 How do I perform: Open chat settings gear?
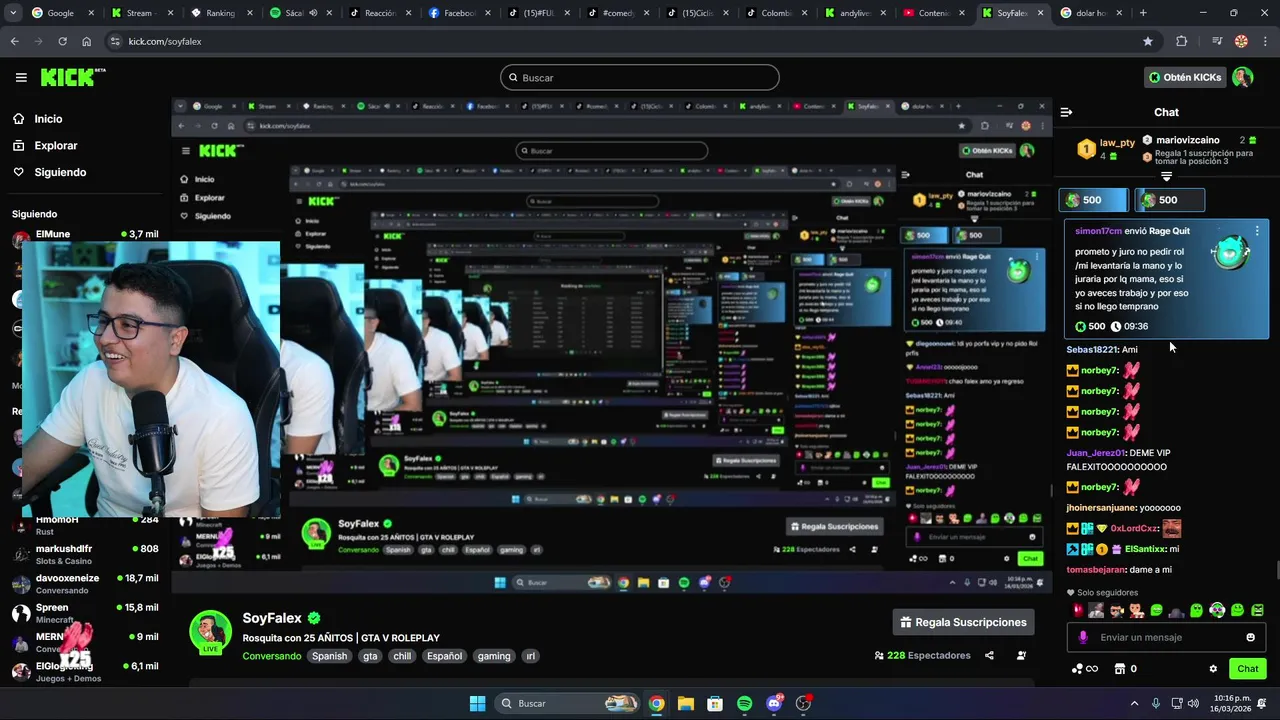click(x=1213, y=669)
